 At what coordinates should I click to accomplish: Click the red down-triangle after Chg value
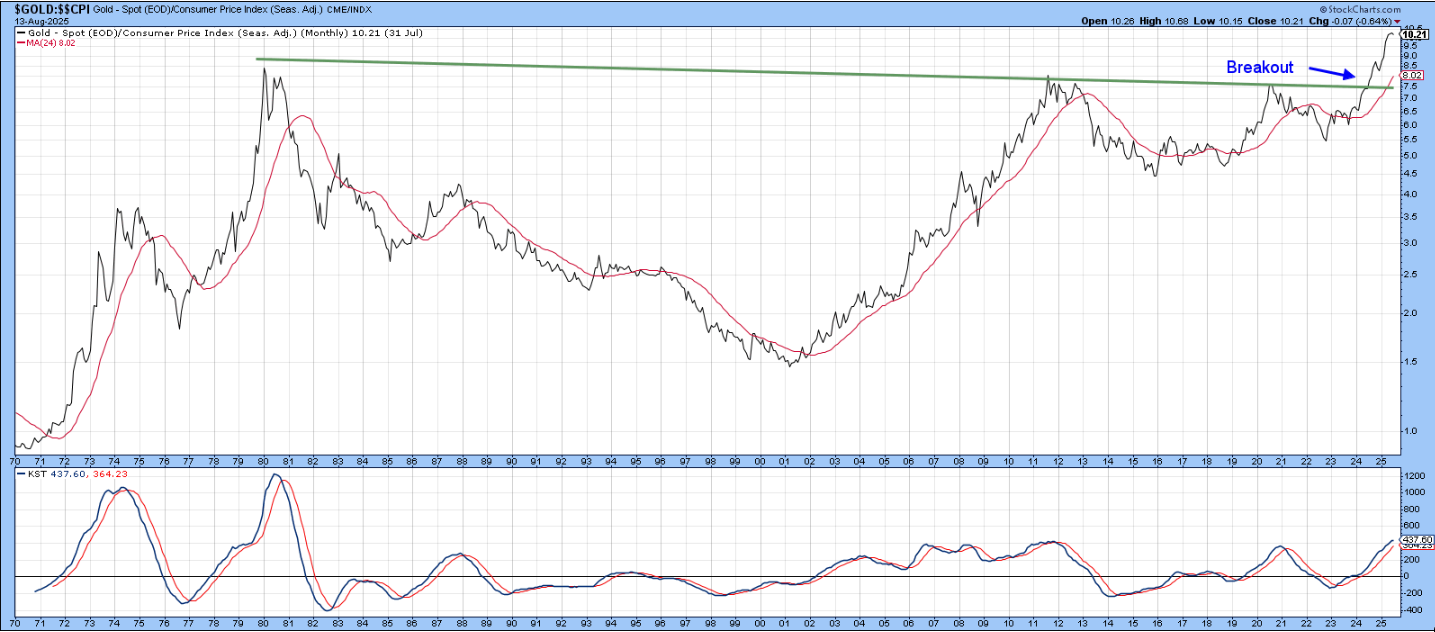[1398, 20]
